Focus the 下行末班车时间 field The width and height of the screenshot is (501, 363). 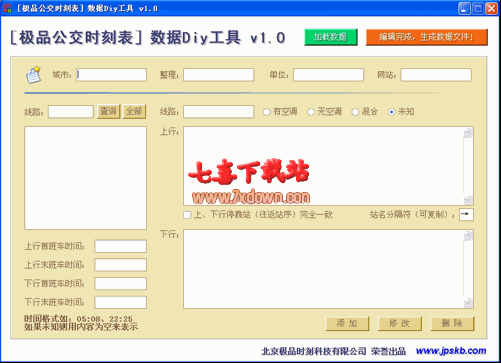coord(121,302)
